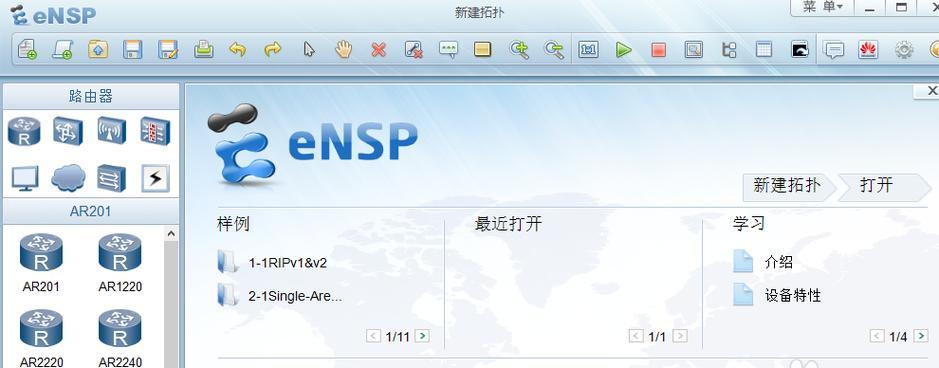Click the red X delete tool
The width and height of the screenshot is (939, 368).
378,49
